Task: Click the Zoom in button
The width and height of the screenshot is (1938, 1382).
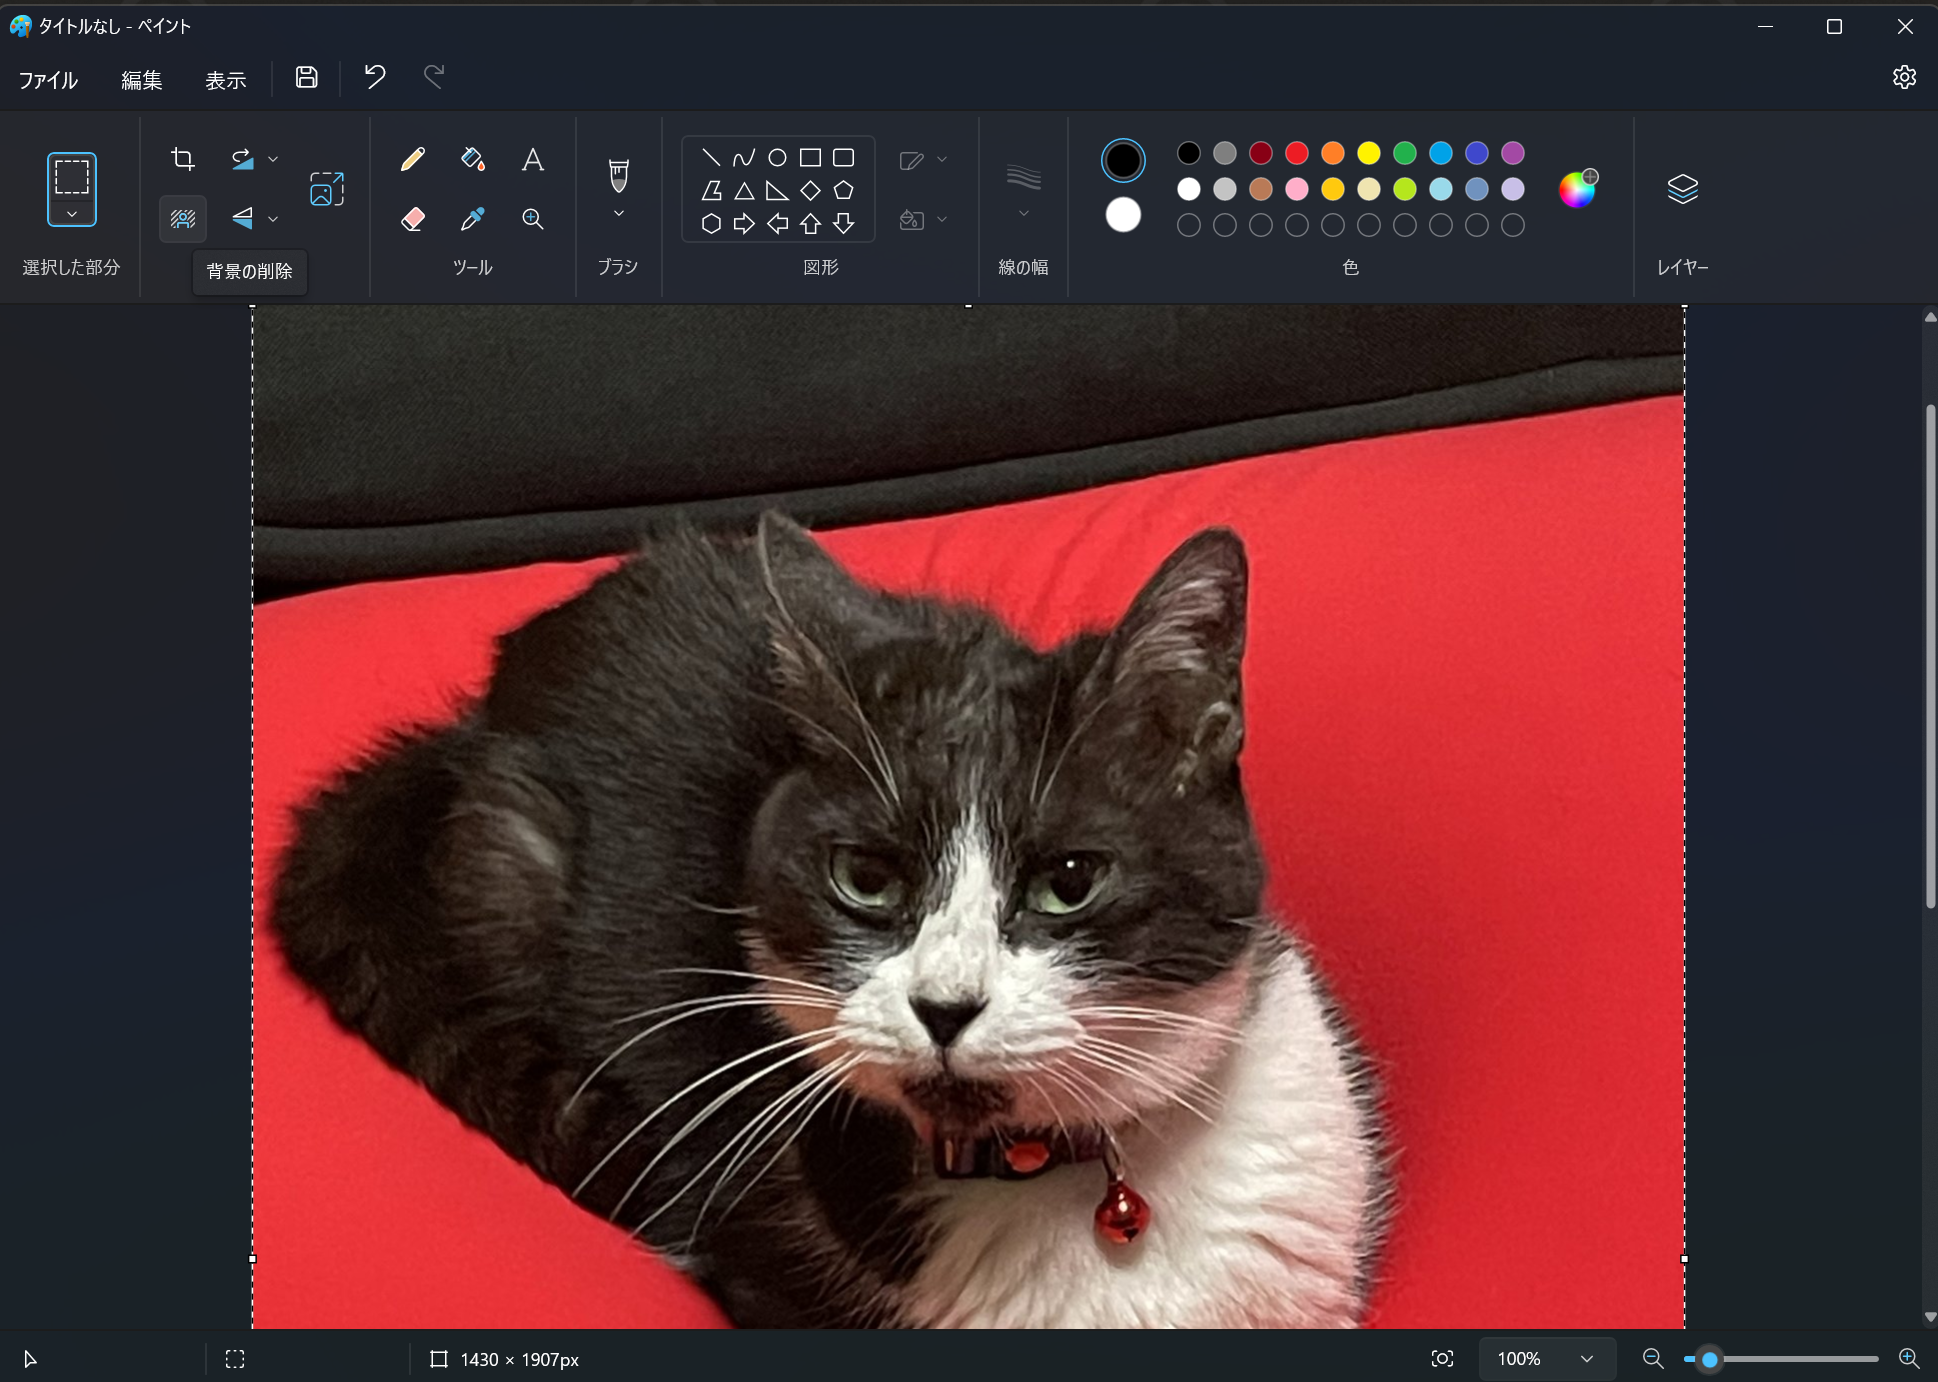Action: (1909, 1359)
